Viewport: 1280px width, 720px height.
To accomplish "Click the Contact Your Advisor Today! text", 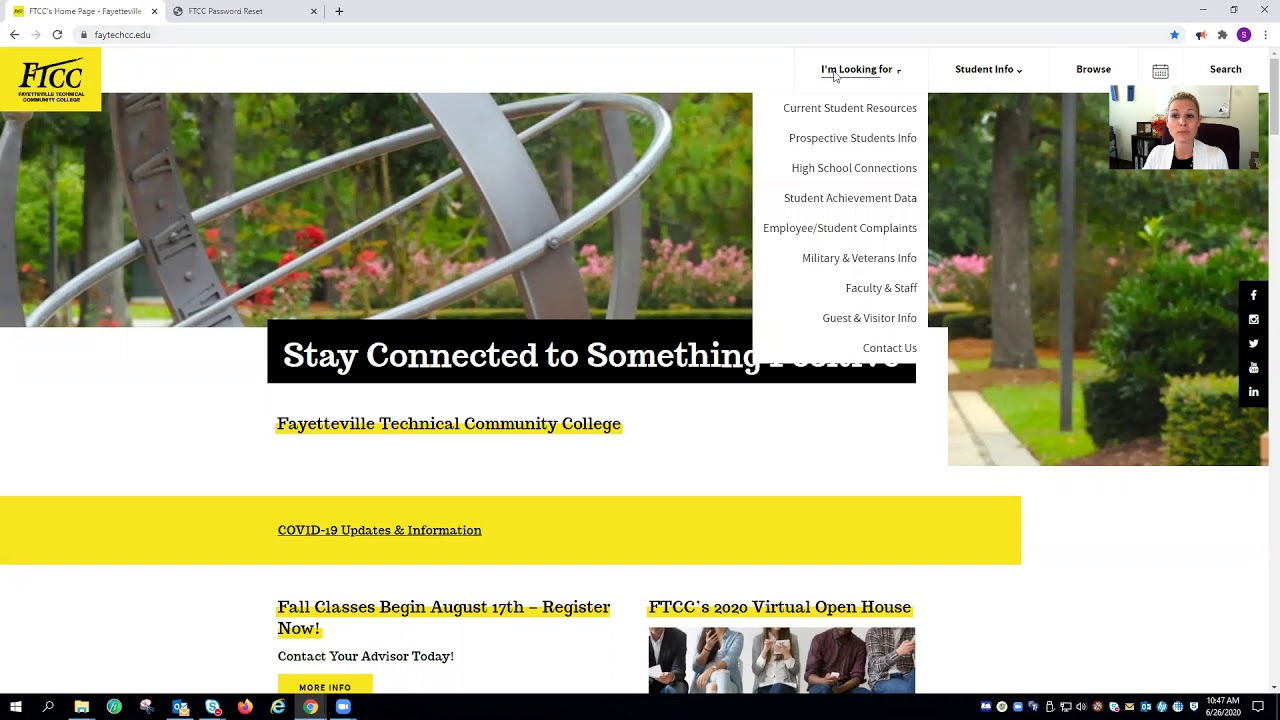I will click(366, 657).
